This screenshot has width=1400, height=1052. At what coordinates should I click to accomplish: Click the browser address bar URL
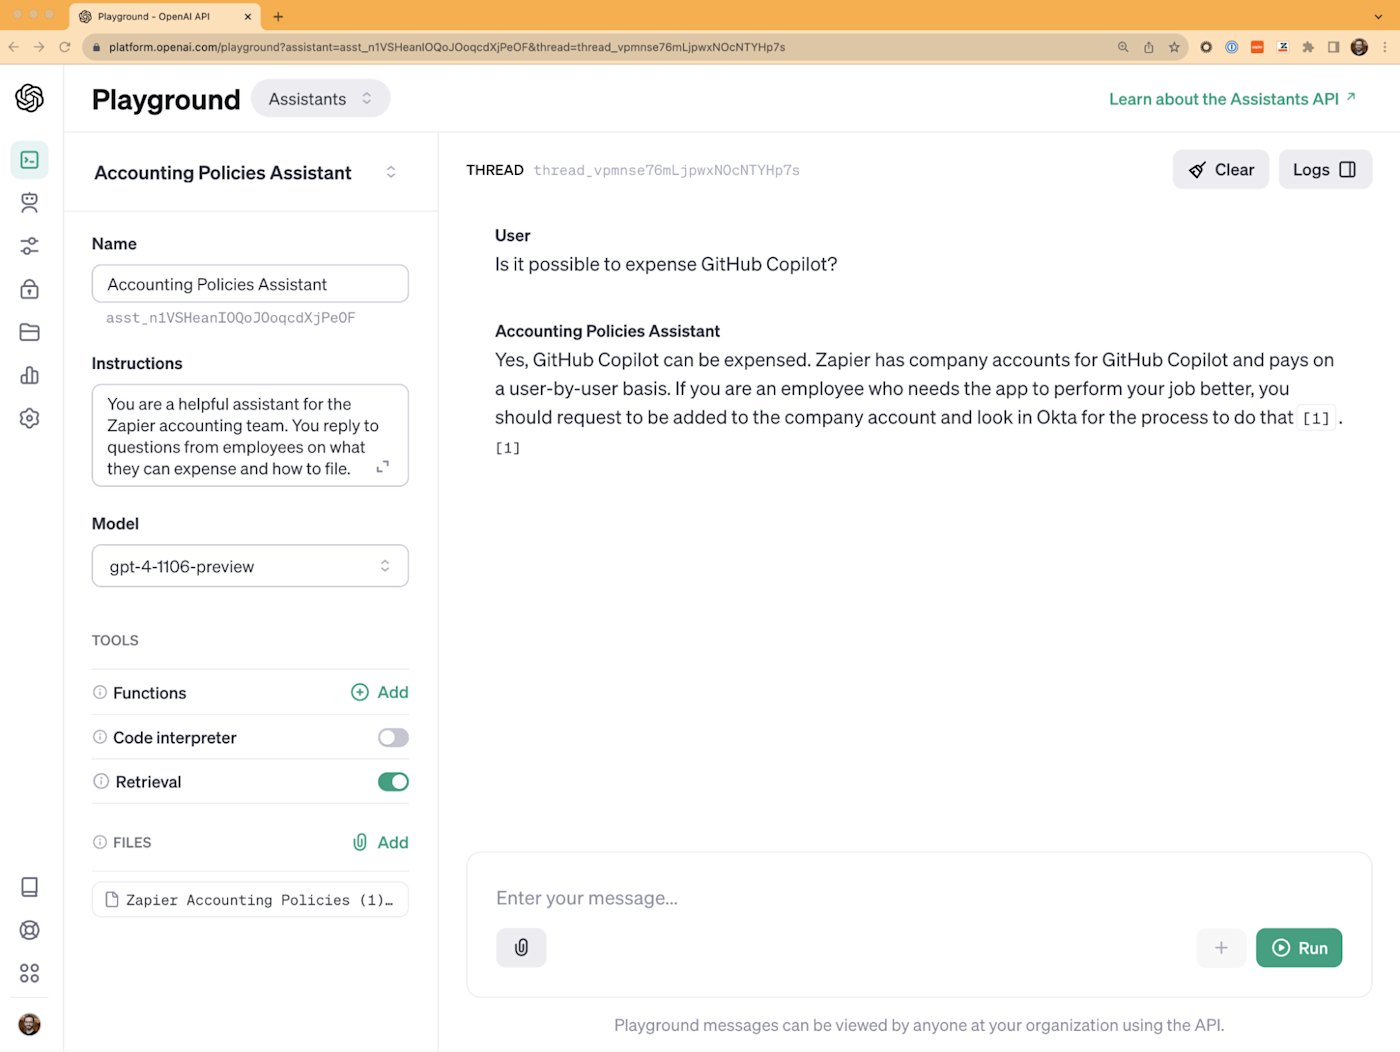click(447, 47)
